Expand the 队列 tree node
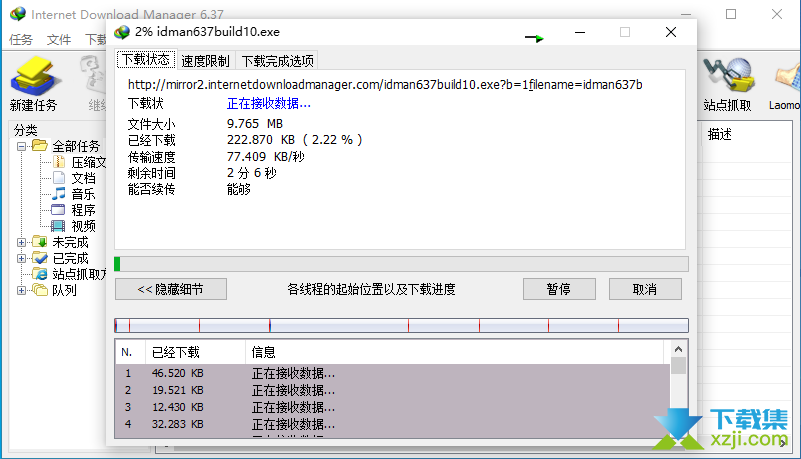Screen dimensions: 801x459 click(x=21, y=291)
